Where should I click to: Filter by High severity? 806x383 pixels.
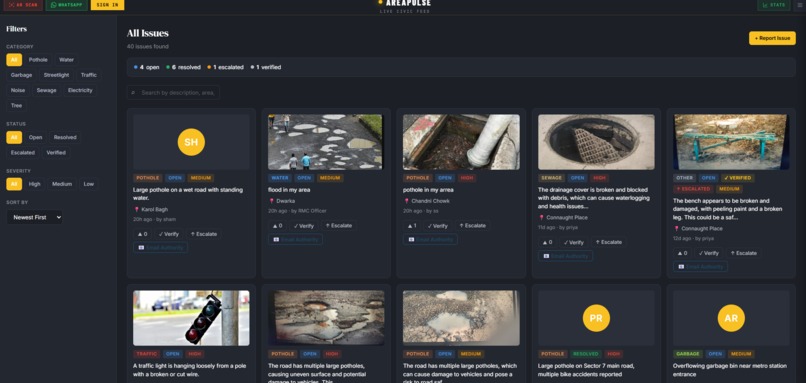tap(34, 184)
